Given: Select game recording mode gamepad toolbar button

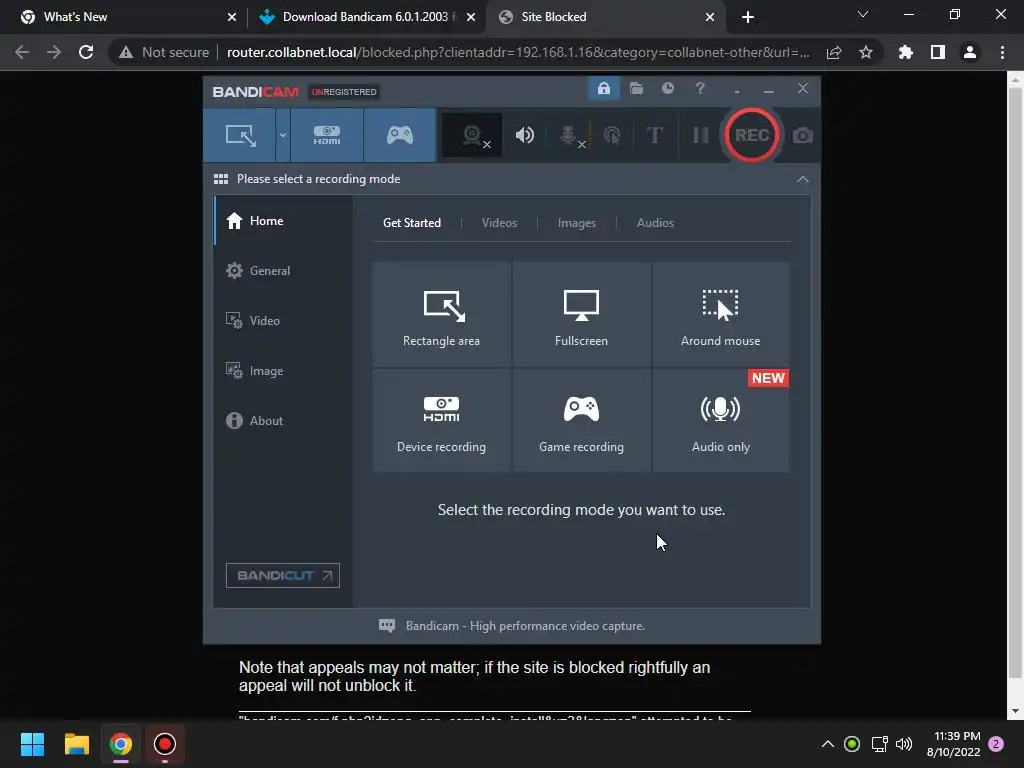Looking at the screenshot, I should 400,135.
